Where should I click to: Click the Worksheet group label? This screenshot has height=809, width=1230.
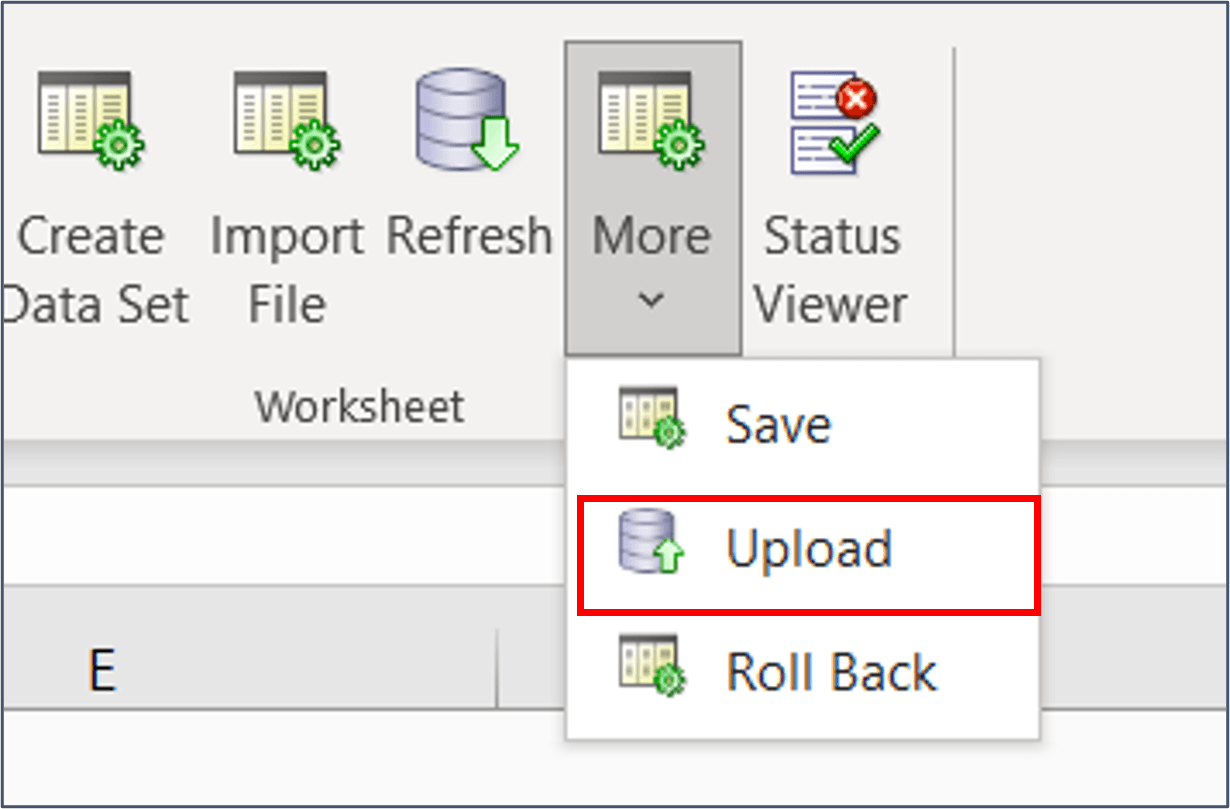click(360, 404)
